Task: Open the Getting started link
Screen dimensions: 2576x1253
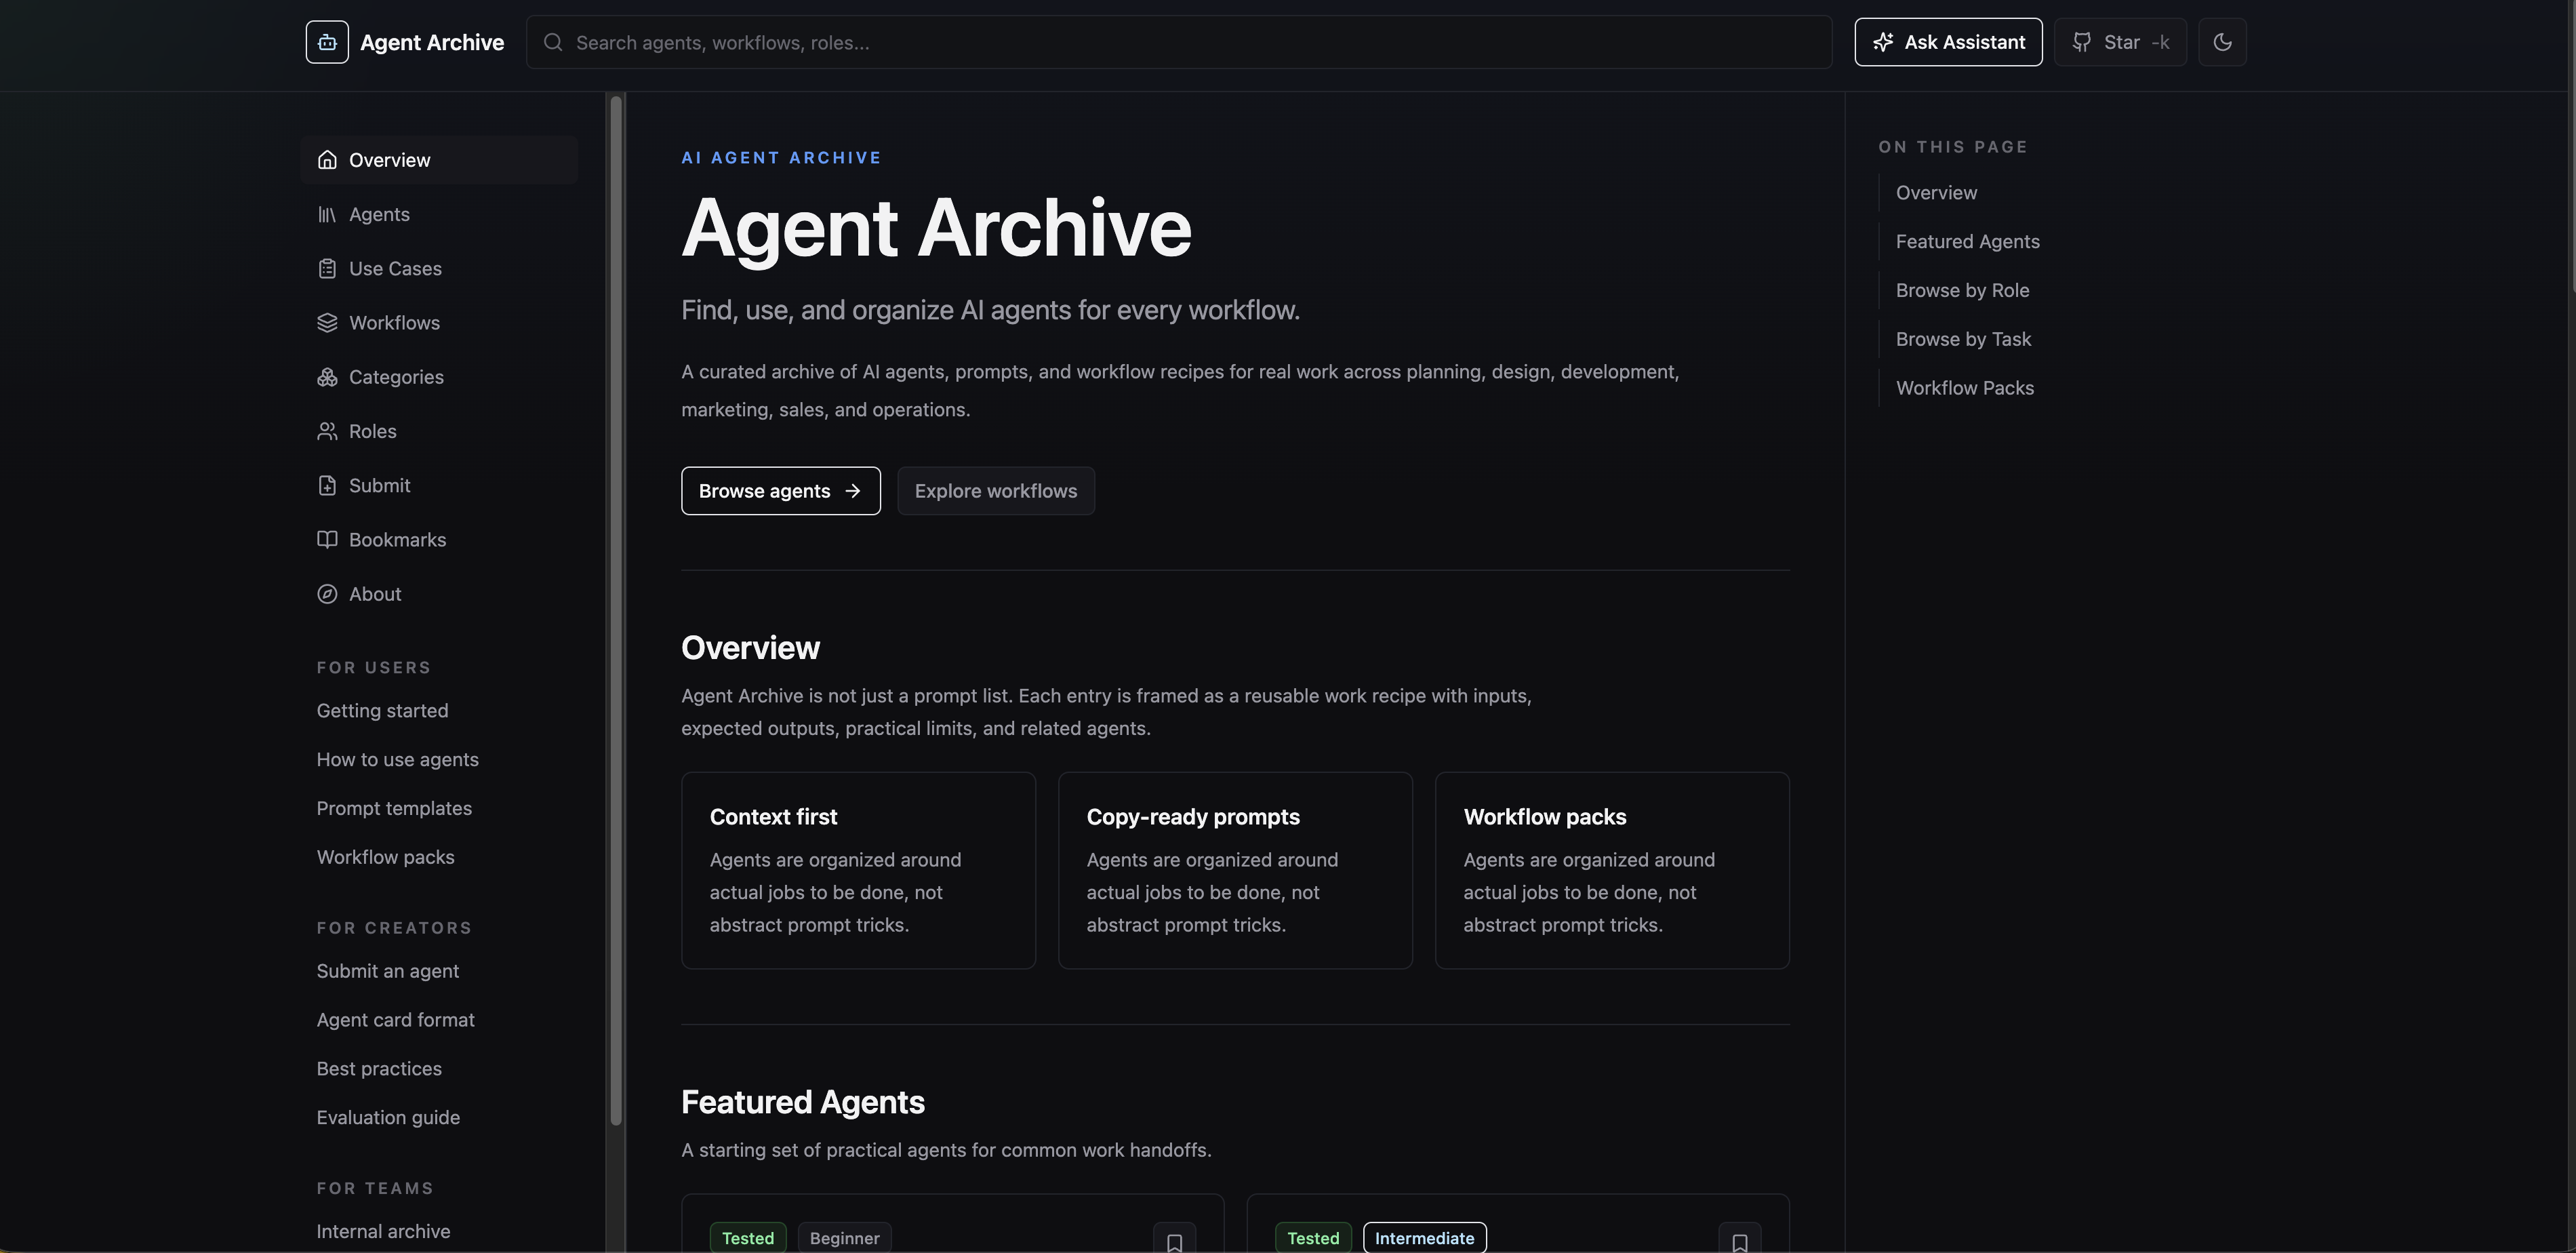Action: pyautogui.click(x=382, y=710)
